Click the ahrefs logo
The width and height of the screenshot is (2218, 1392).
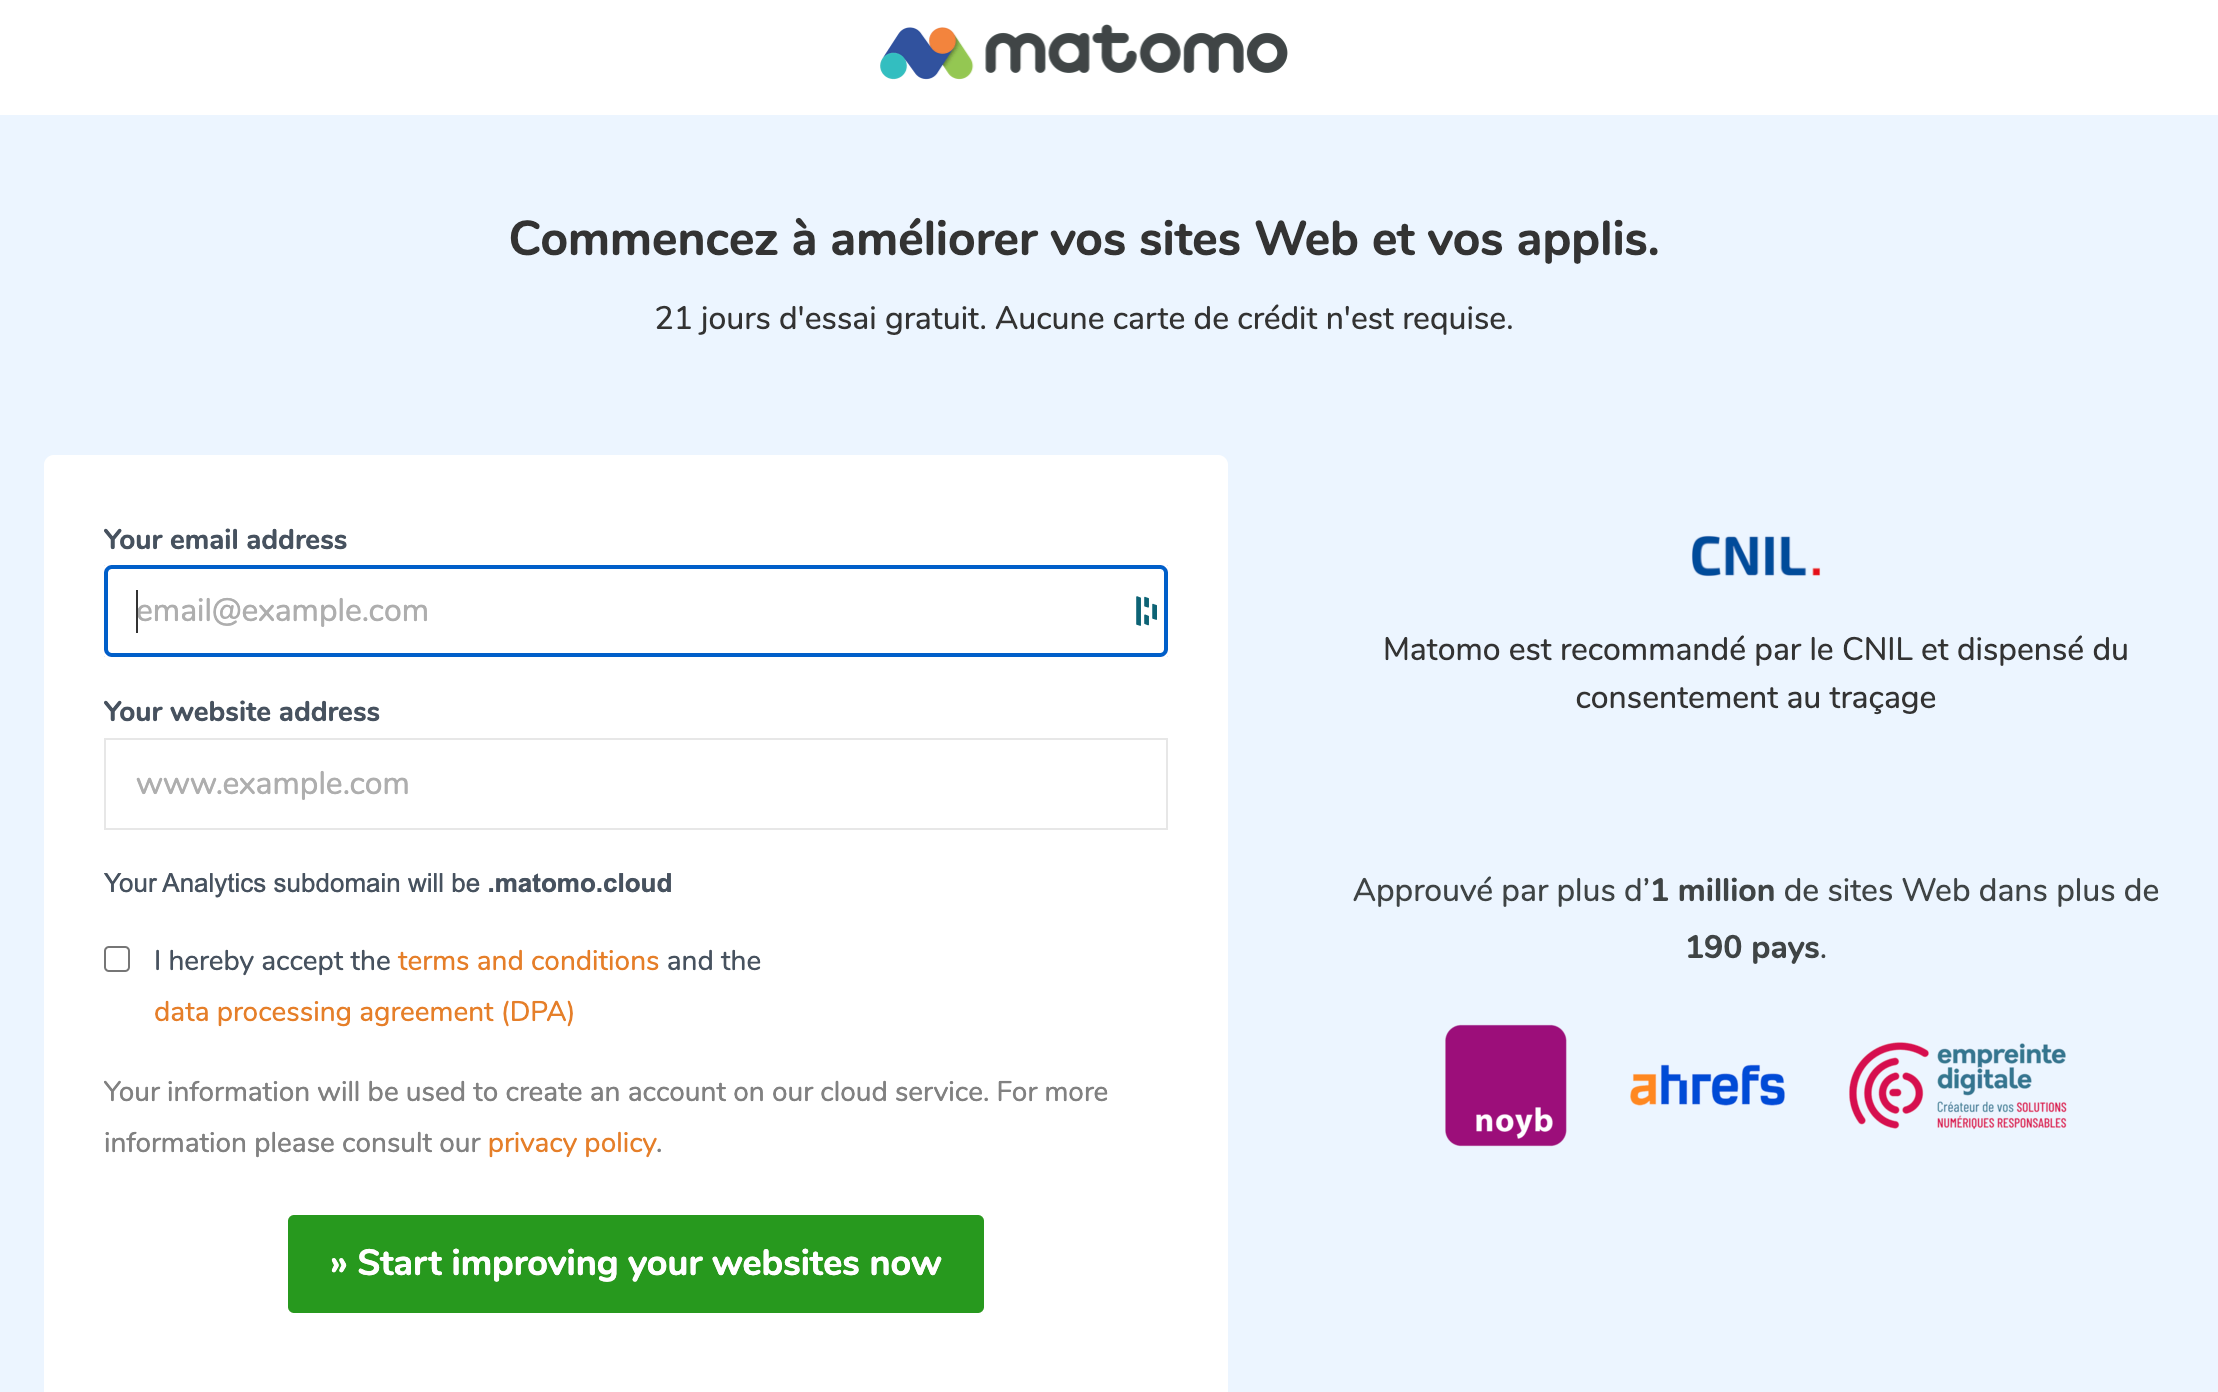point(1707,1087)
